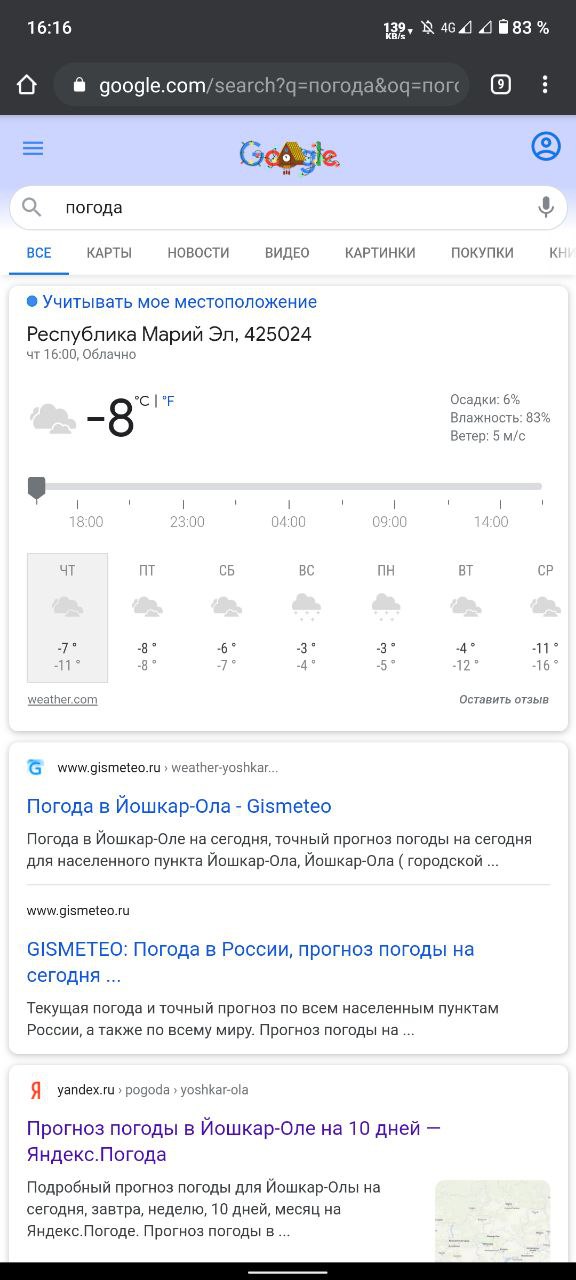Screen dimensions: 576x1280
Task: Select the ПТ forecast day
Action: pos(147,618)
